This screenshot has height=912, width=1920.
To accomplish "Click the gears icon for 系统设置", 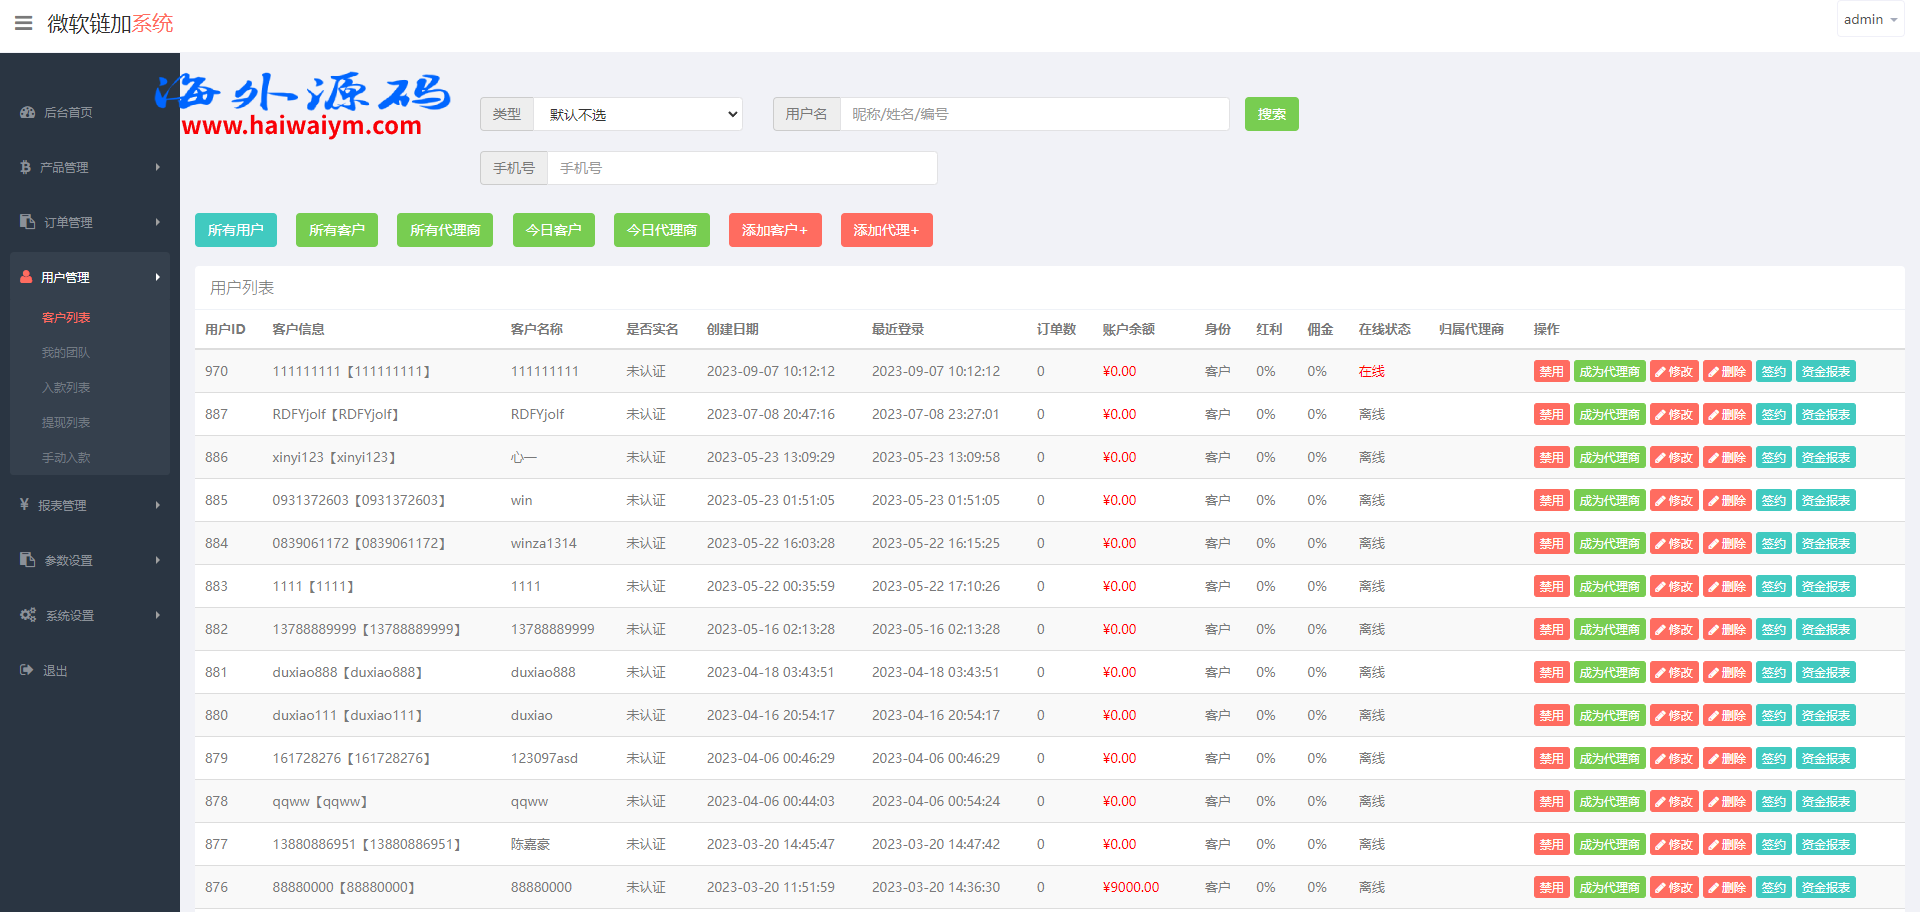I will click(28, 615).
